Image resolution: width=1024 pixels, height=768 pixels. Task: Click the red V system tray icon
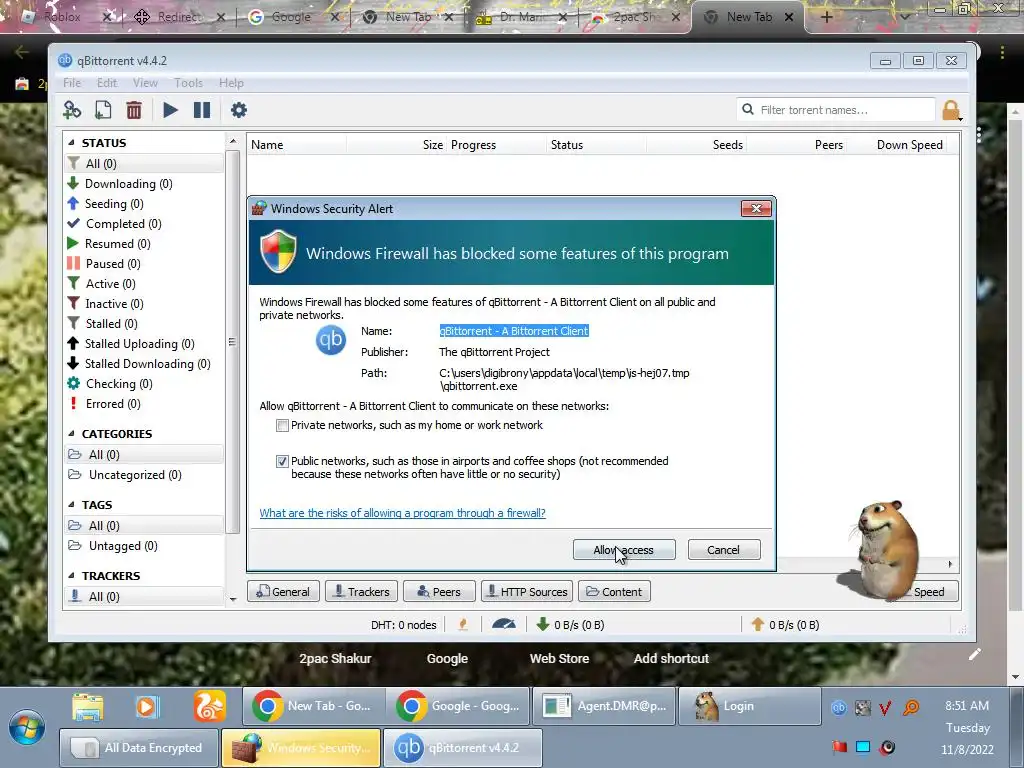[x=886, y=707]
